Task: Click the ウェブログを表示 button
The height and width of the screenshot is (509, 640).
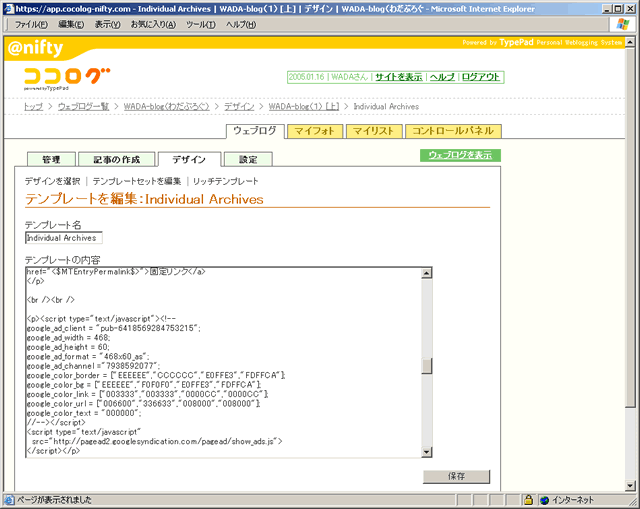Action: coord(460,155)
